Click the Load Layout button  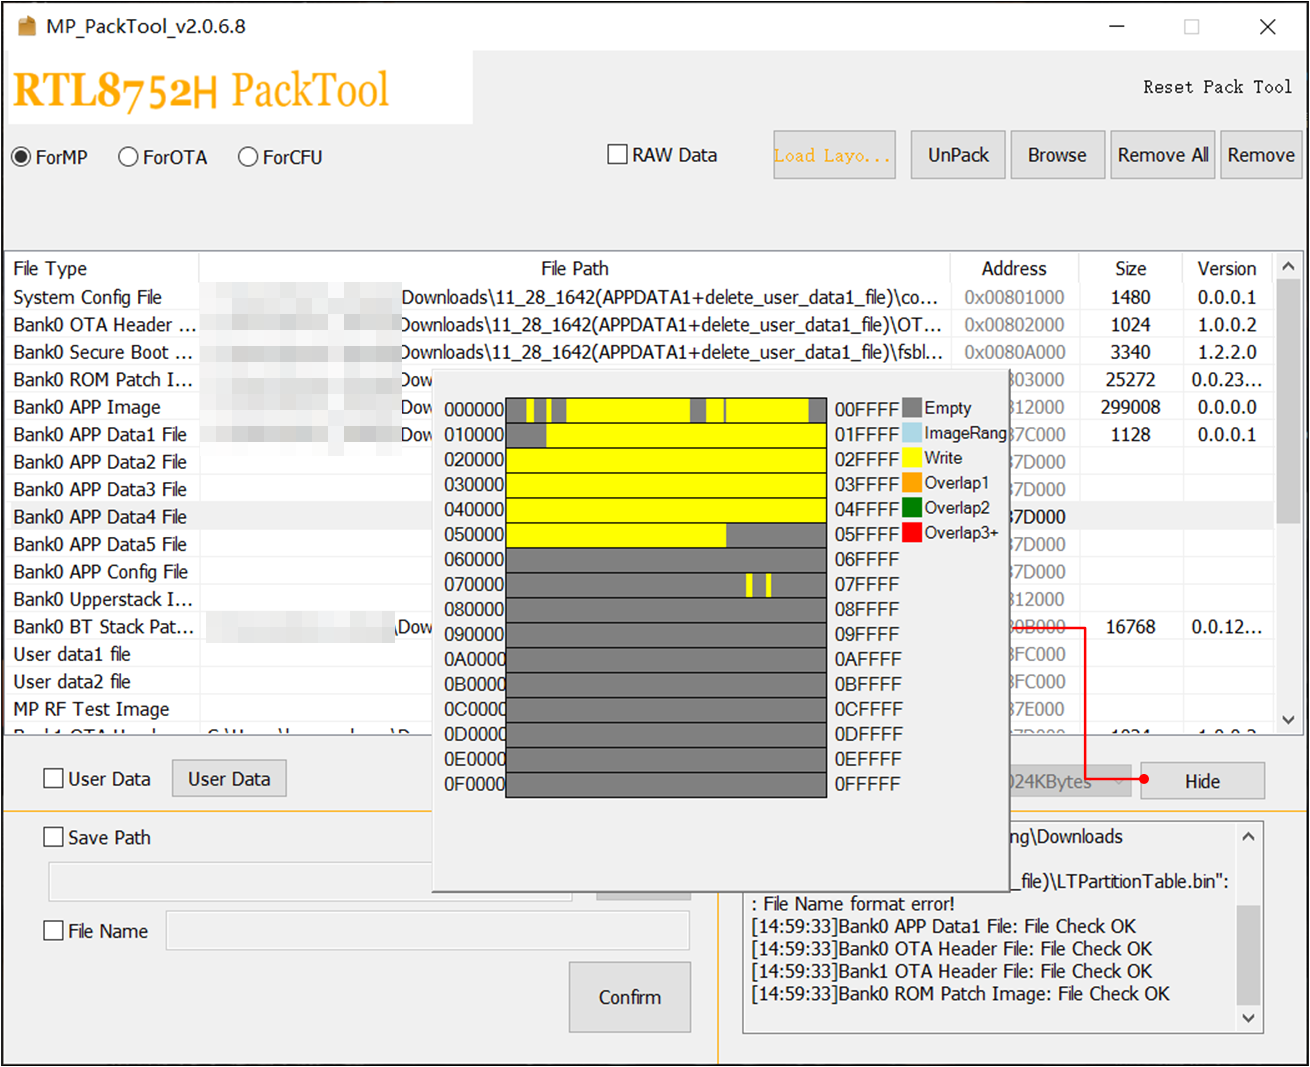[x=833, y=155]
